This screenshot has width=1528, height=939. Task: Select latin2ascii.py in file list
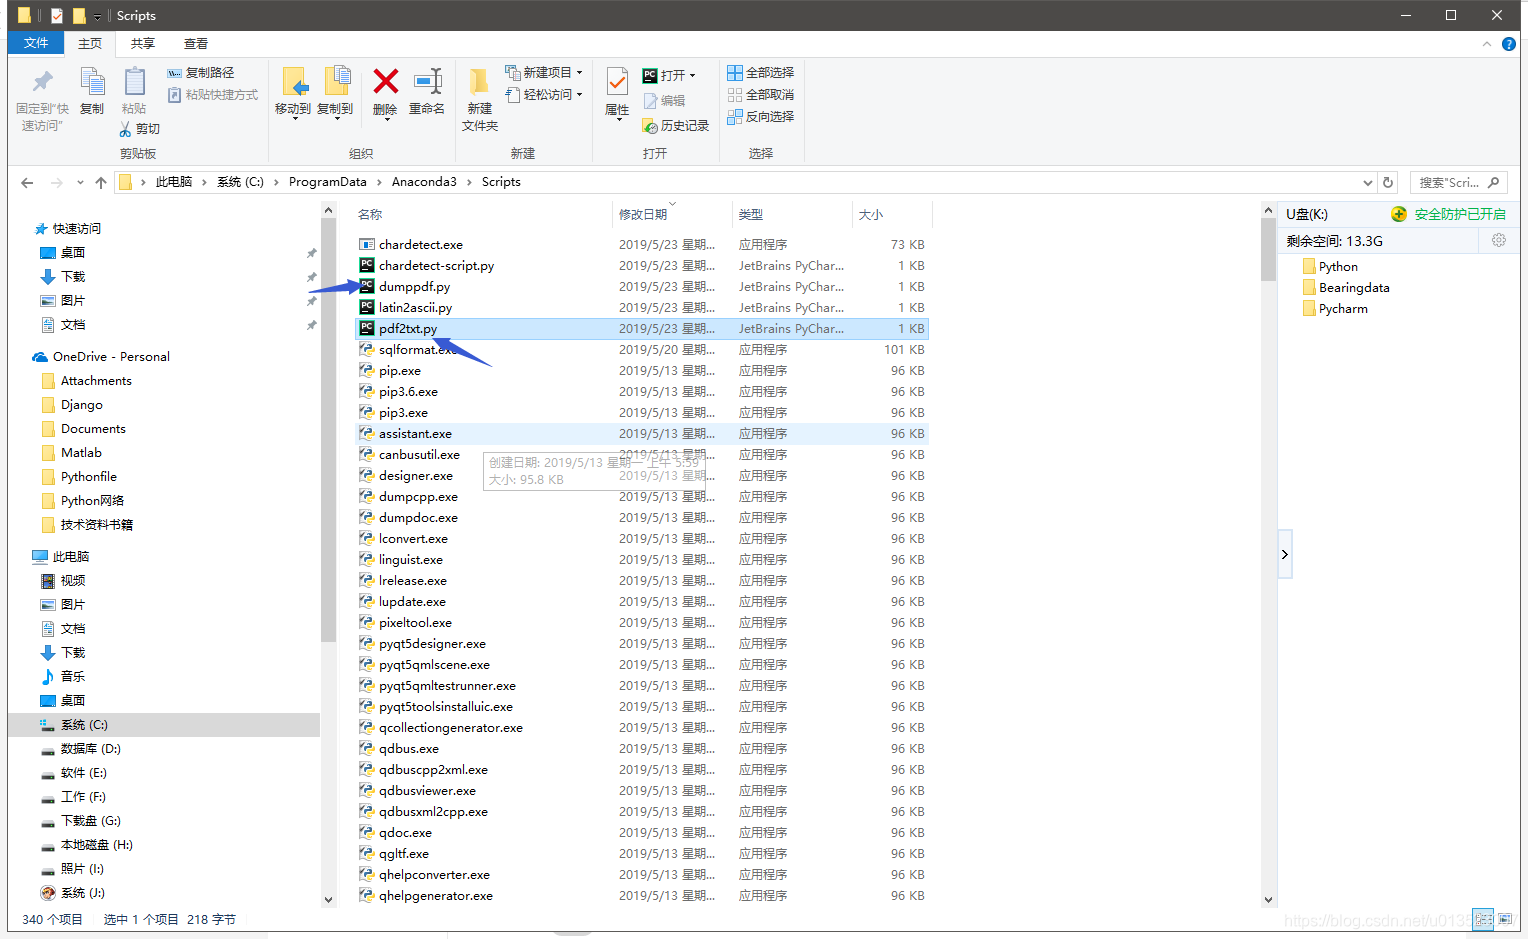(415, 308)
